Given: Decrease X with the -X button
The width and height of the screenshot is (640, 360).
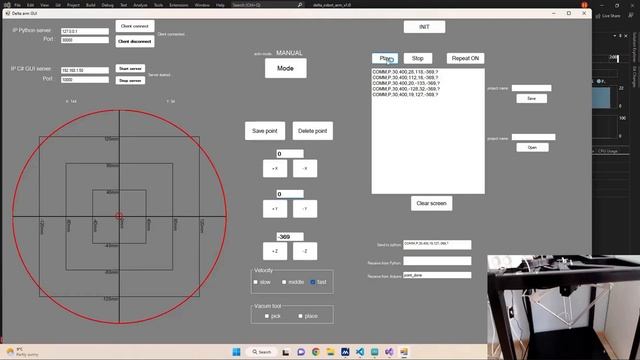Looking at the screenshot, I should pos(305,169).
